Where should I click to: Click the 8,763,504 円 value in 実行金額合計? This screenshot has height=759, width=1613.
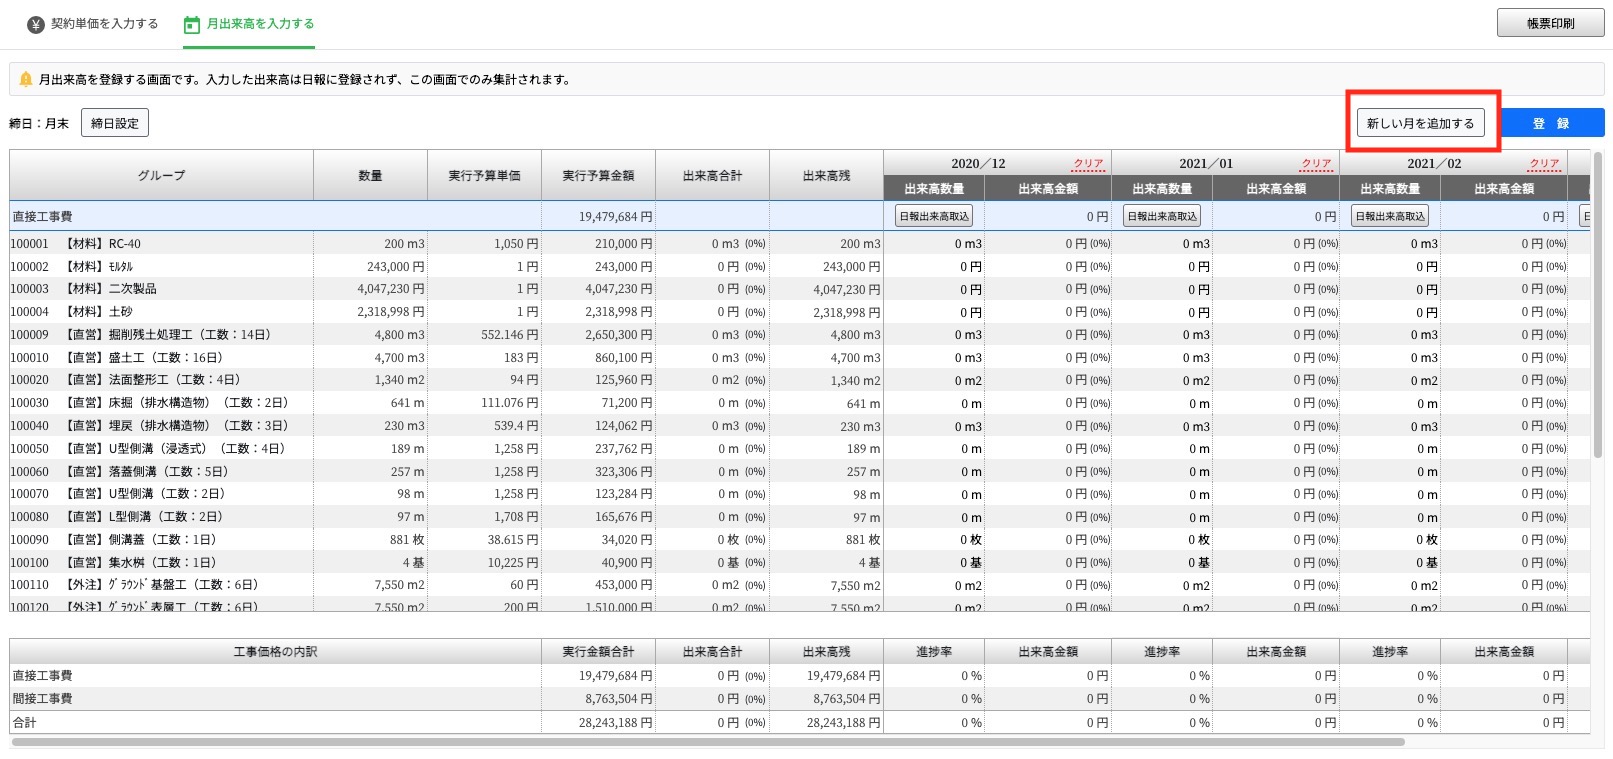click(619, 699)
